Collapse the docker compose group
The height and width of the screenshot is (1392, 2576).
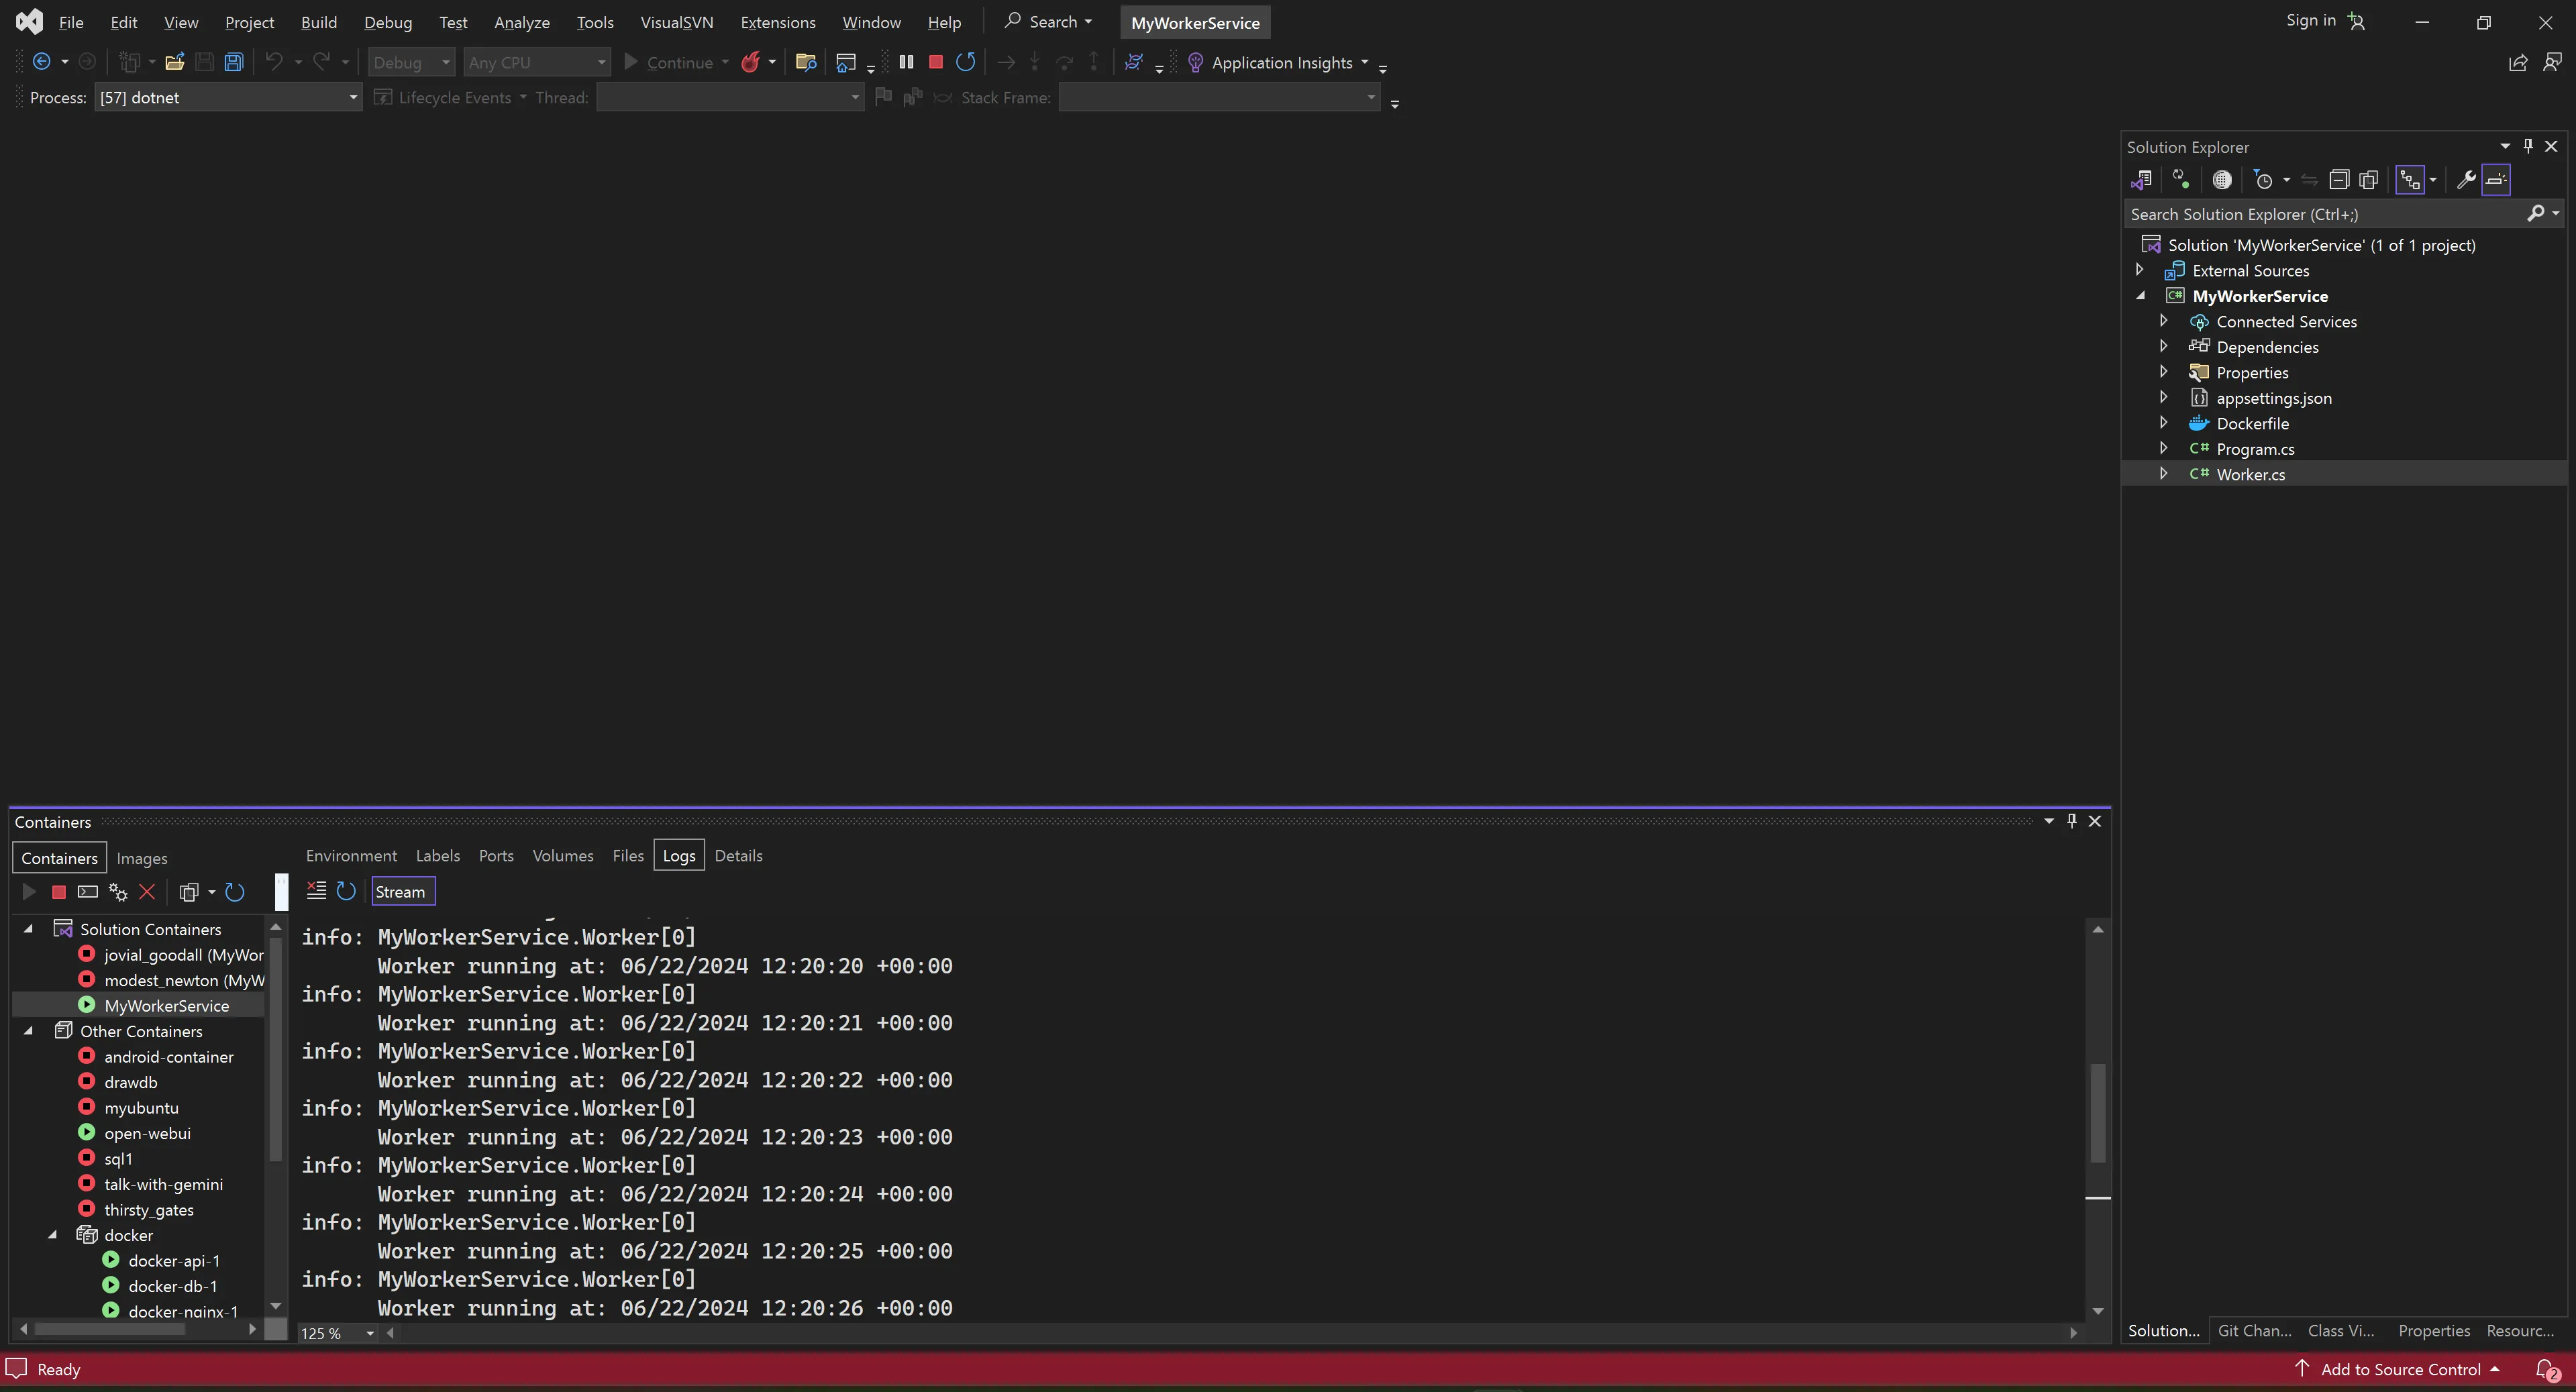tap(53, 1235)
